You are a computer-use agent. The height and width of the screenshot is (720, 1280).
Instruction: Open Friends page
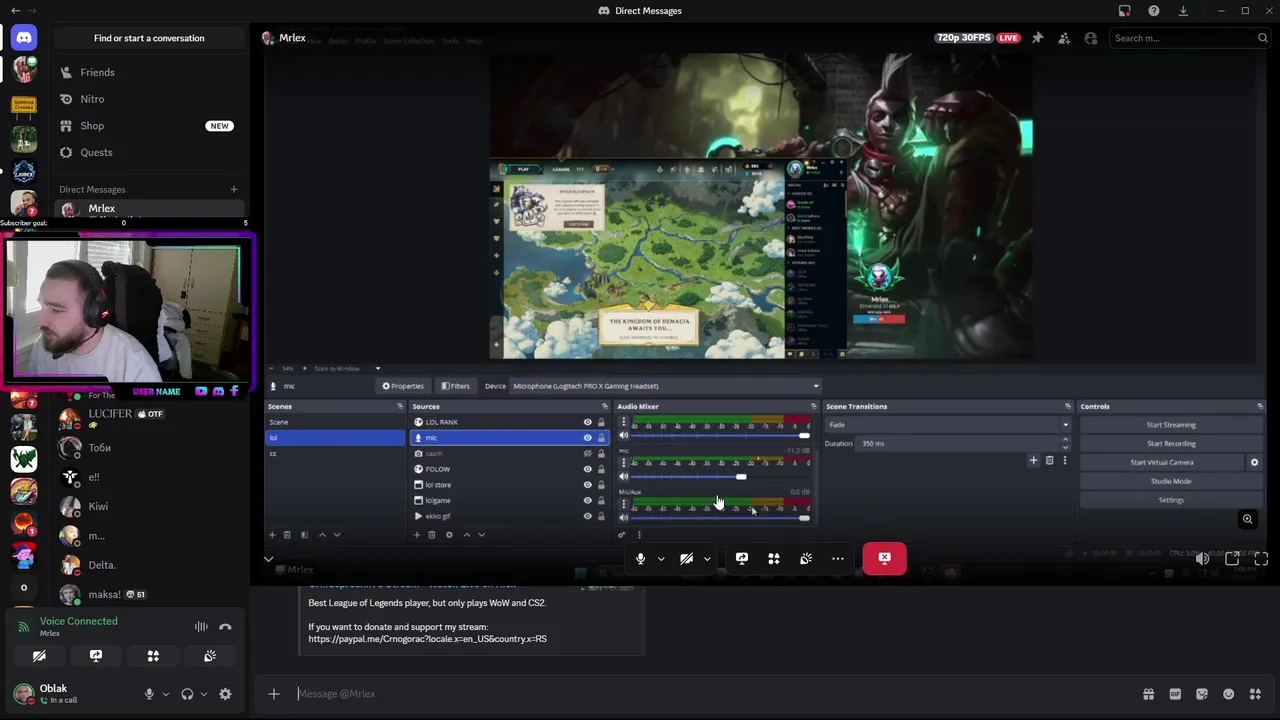tap(149, 72)
